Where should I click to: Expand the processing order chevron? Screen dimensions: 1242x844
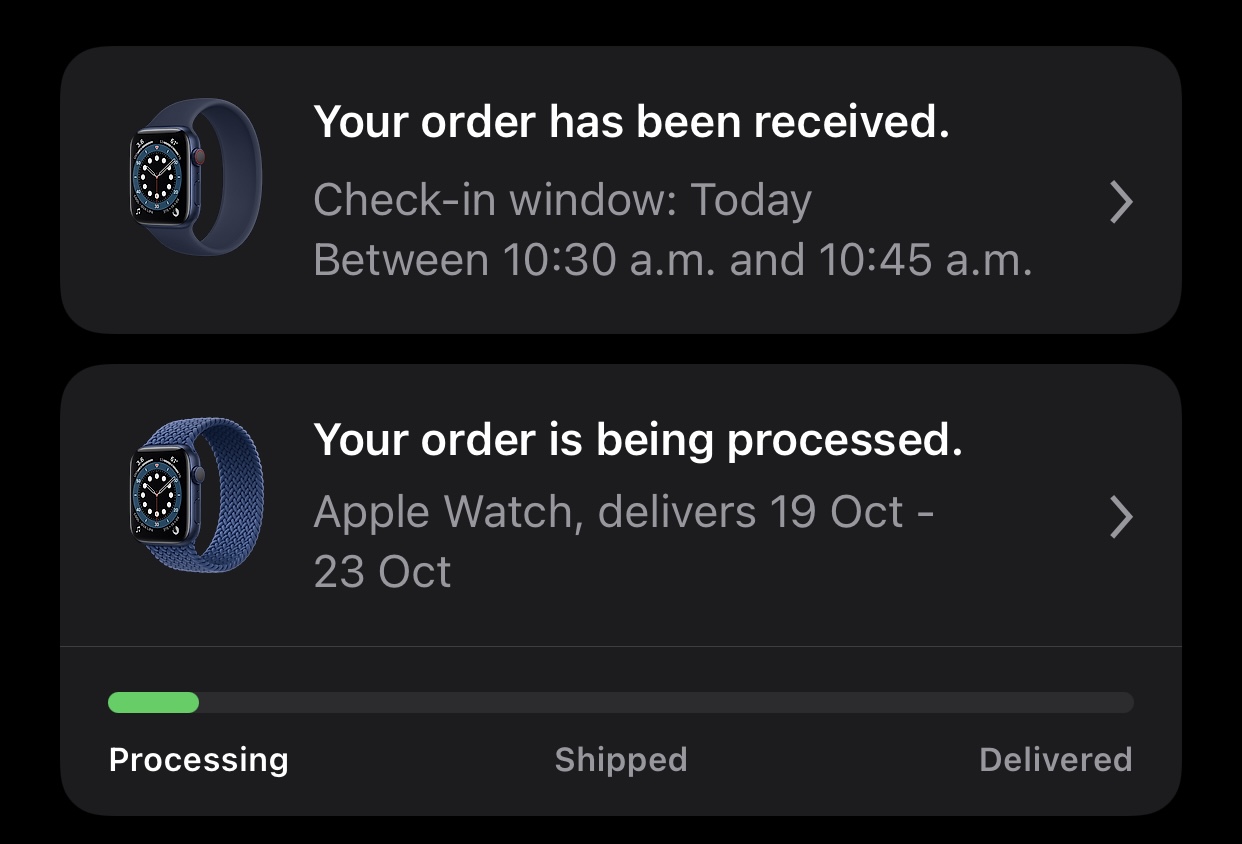[x=1122, y=518]
